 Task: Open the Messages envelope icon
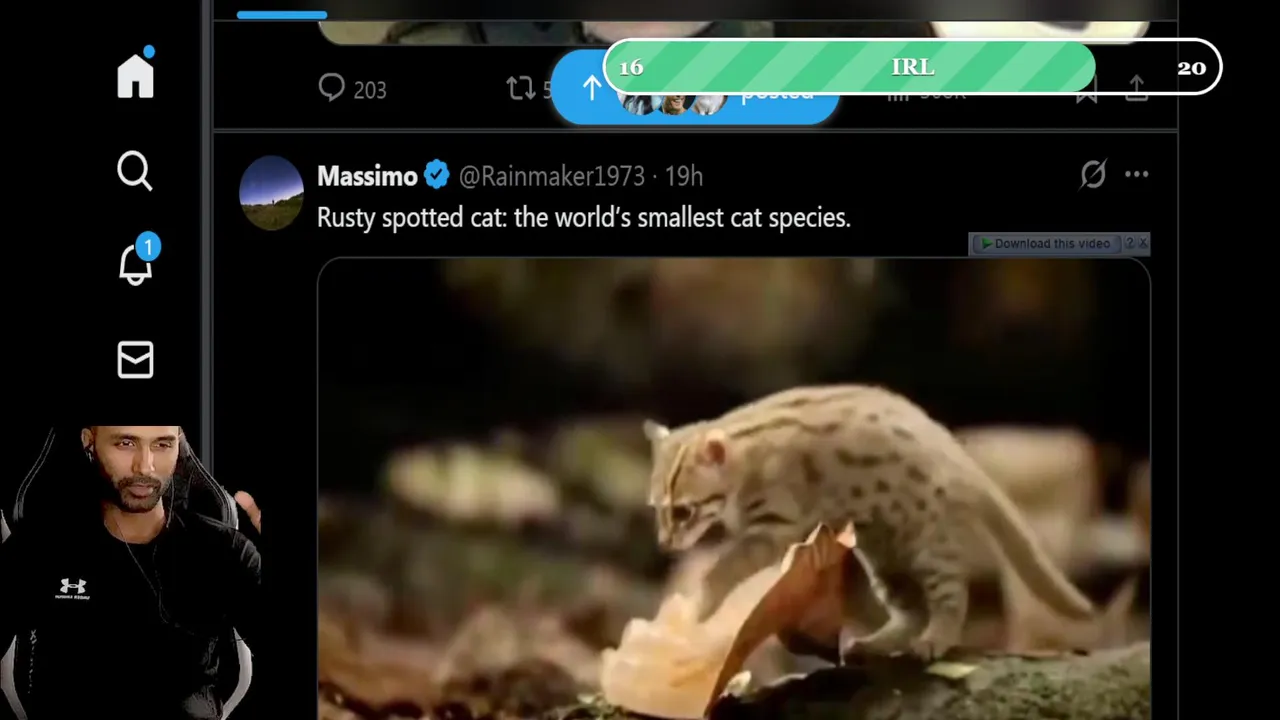click(135, 360)
